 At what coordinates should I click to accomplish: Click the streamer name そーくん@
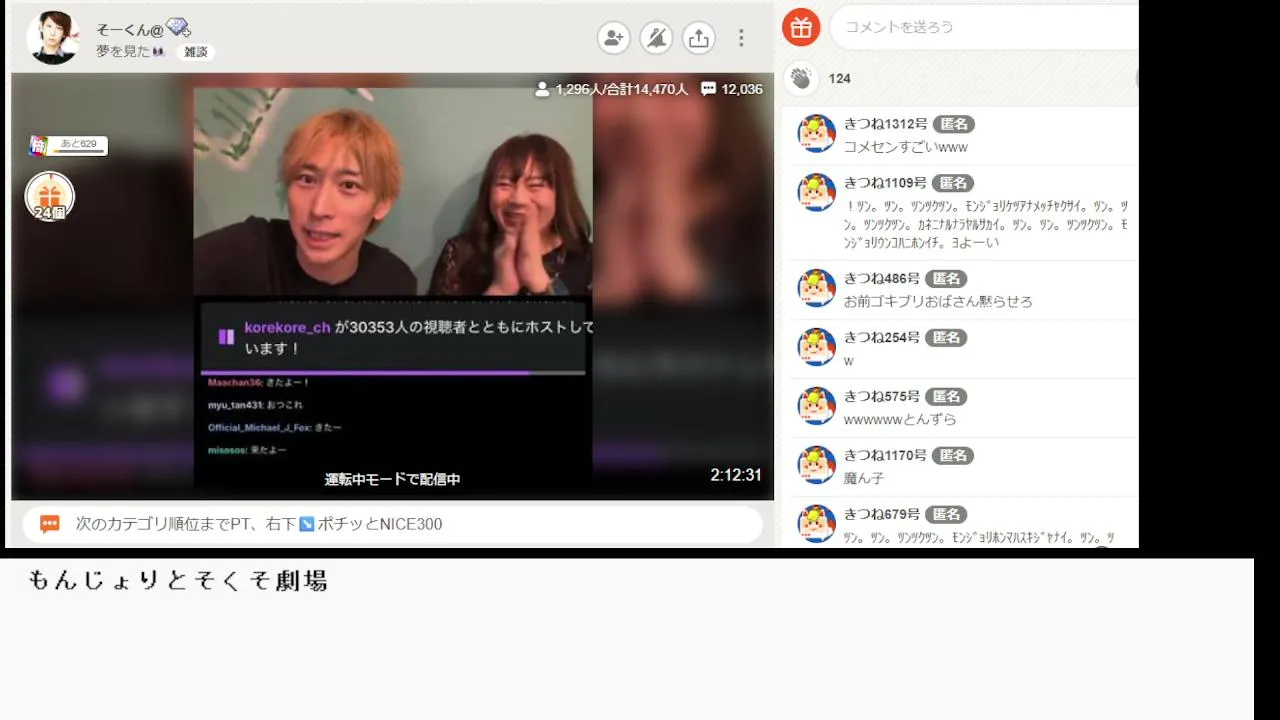tap(130, 29)
